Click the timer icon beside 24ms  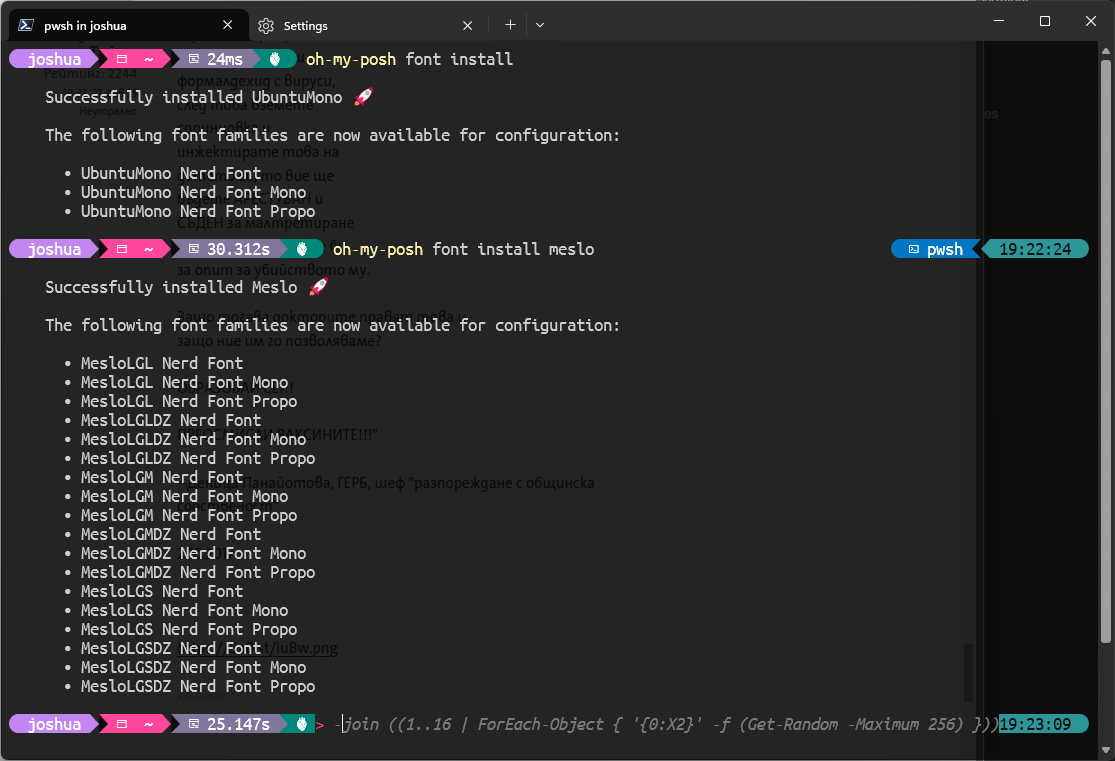click(x=193, y=59)
